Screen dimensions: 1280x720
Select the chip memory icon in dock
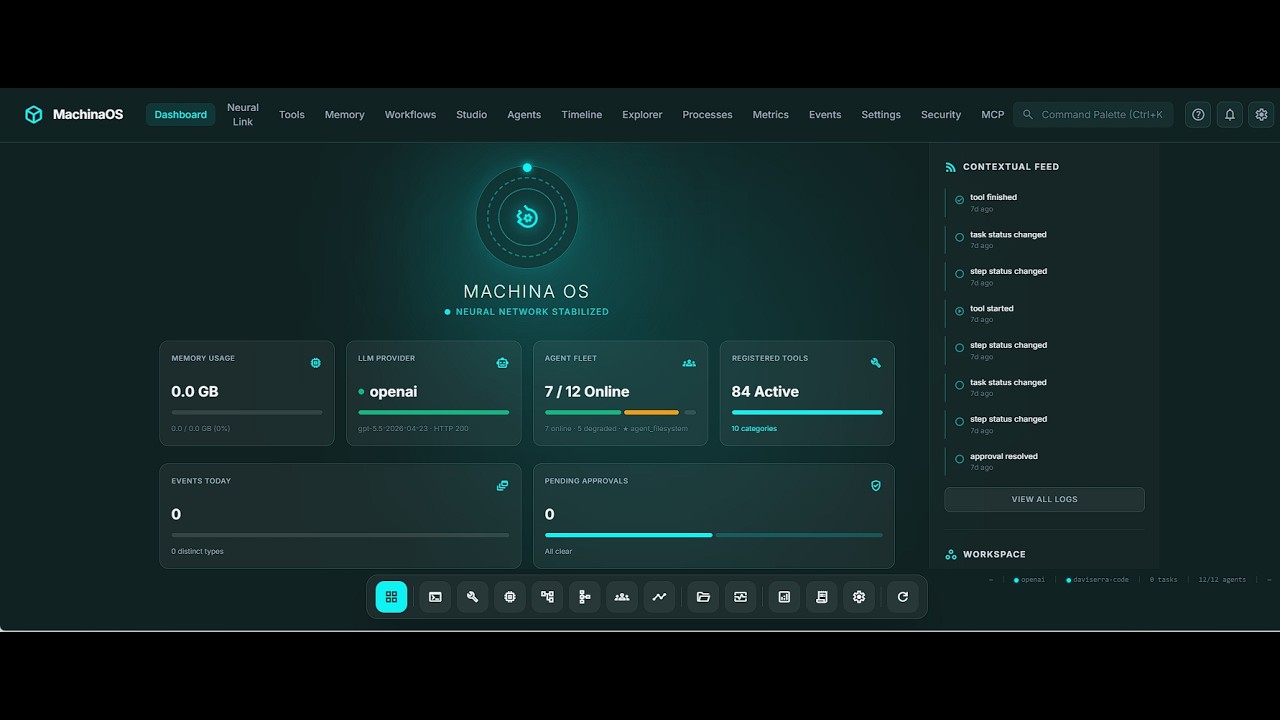[x=510, y=597]
